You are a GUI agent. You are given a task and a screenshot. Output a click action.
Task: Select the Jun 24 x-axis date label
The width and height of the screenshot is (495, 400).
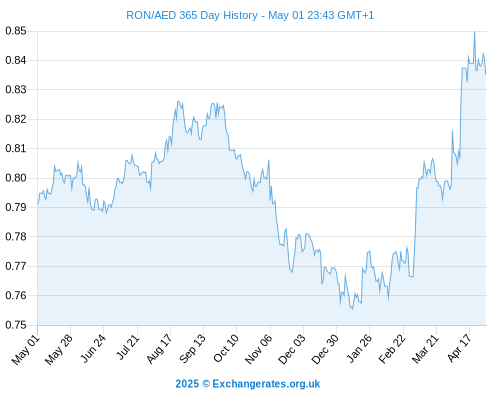click(x=93, y=349)
